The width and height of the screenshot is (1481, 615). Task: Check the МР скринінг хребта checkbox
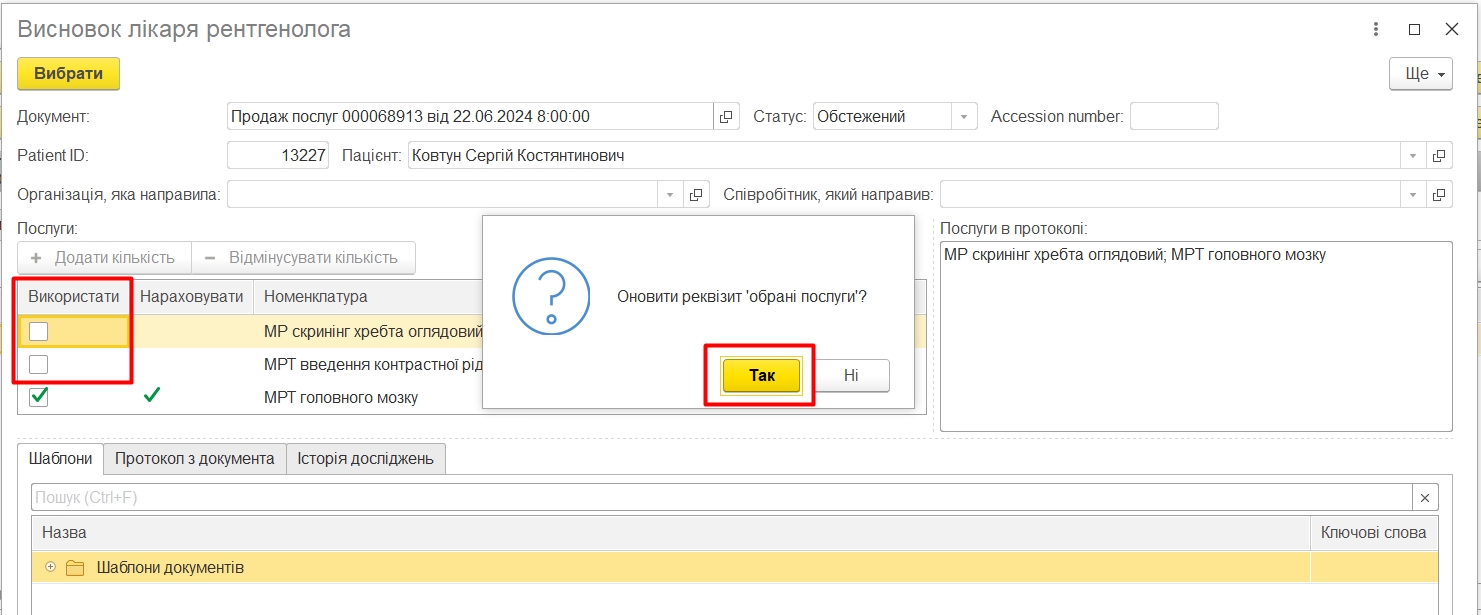click(x=39, y=332)
